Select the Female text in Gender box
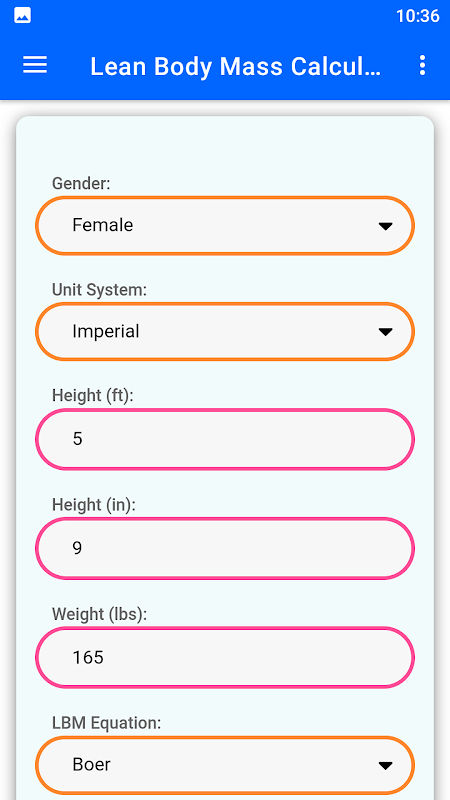This screenshot has height=800, width=450. [x=103, y=225]
